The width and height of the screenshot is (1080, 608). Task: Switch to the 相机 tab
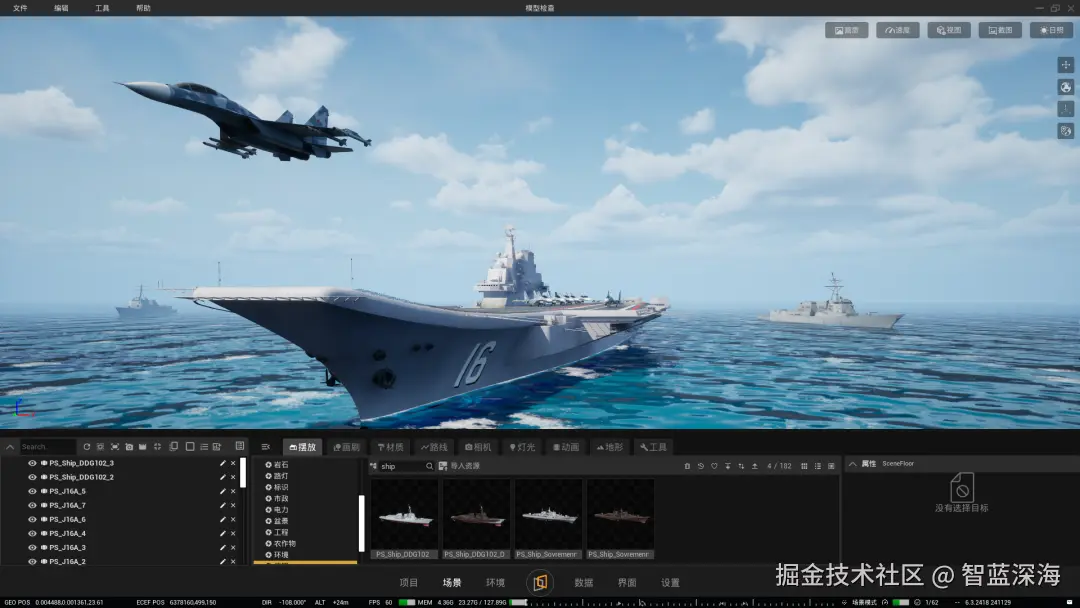point(478,447)
